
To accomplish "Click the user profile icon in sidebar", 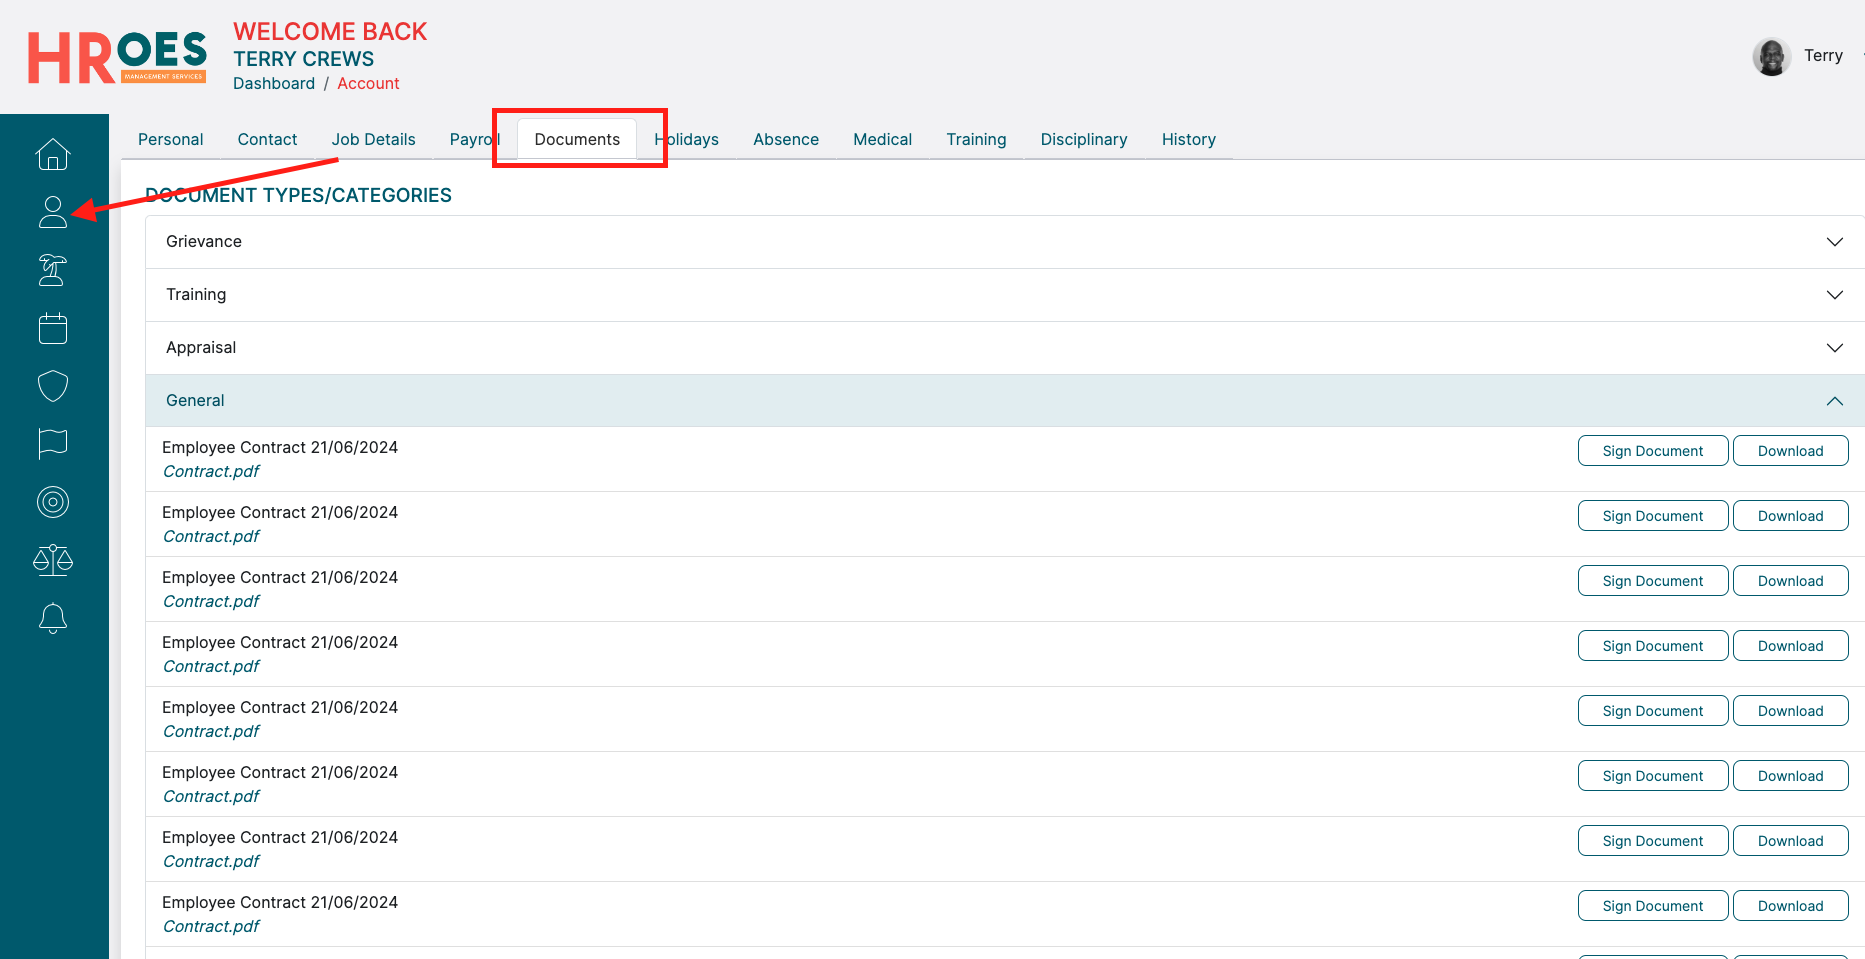I will tap(53, 212).
